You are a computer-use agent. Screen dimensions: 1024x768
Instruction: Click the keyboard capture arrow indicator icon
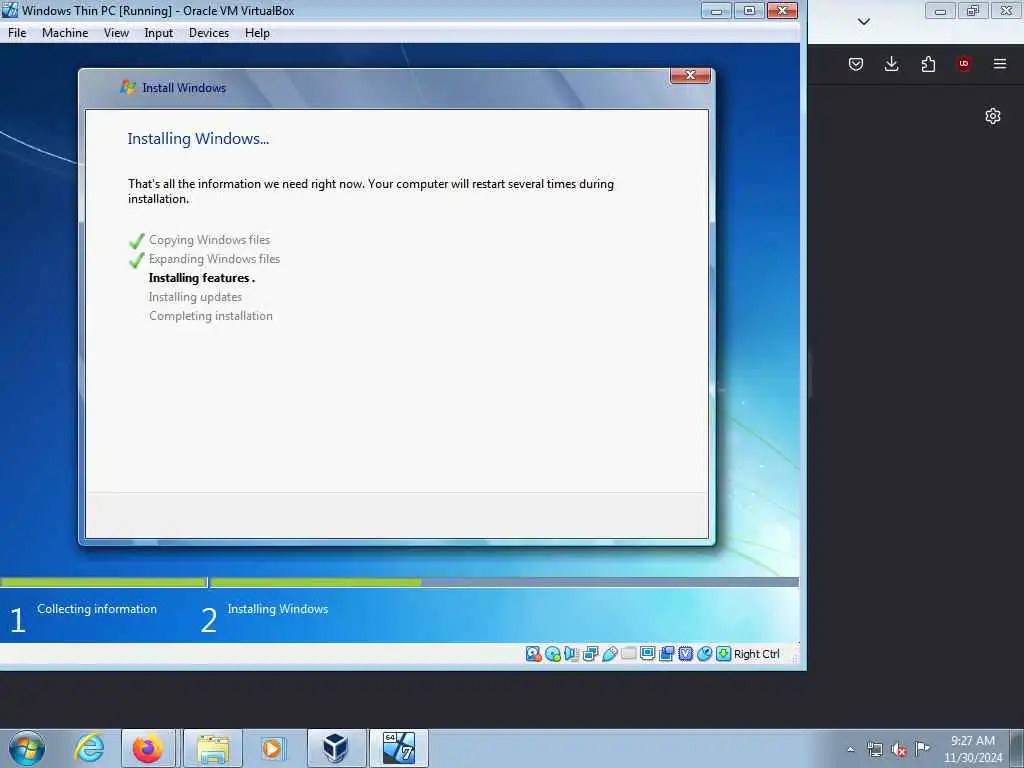[723, 654]
